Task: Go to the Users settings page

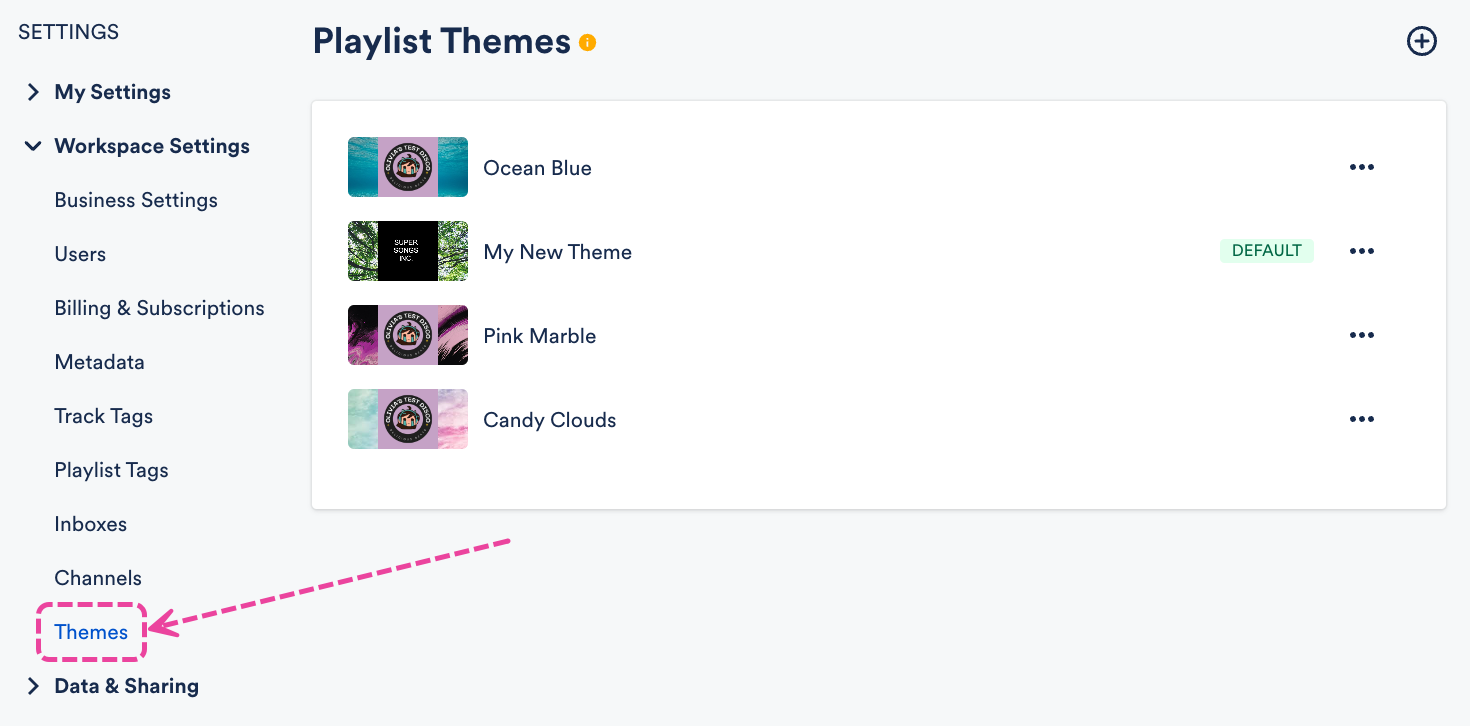Action: pyautogui.click(x=80, y=254)
